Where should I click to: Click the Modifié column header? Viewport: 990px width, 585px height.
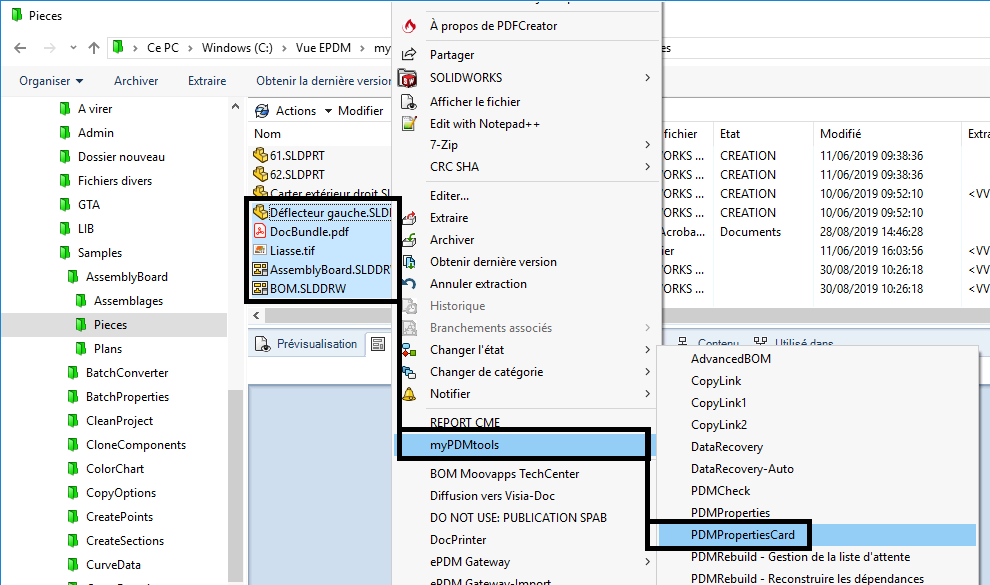840,134
